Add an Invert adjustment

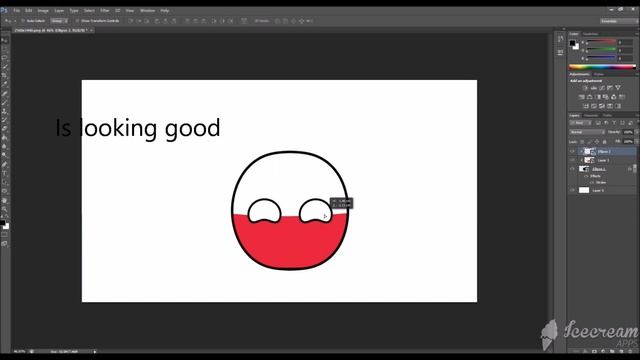pos(586,106)
